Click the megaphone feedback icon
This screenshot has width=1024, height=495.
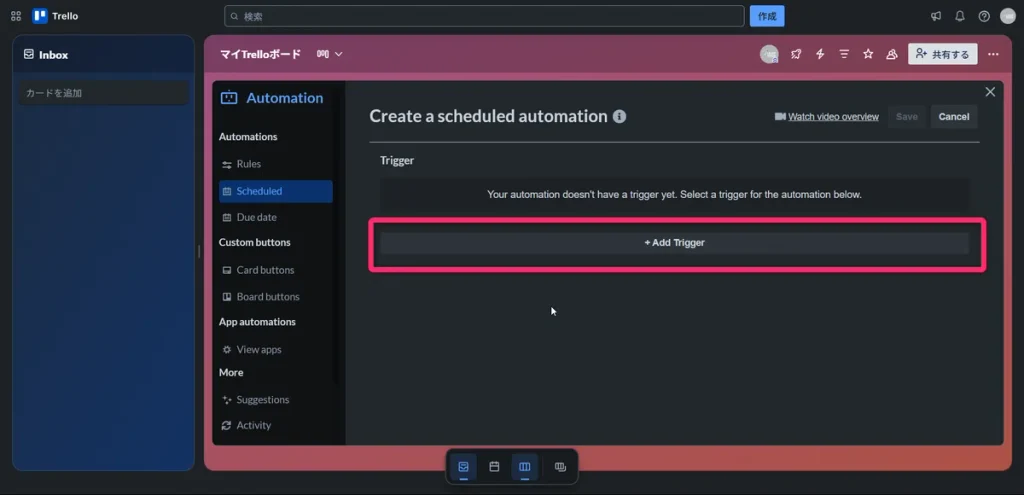point(936,16)
